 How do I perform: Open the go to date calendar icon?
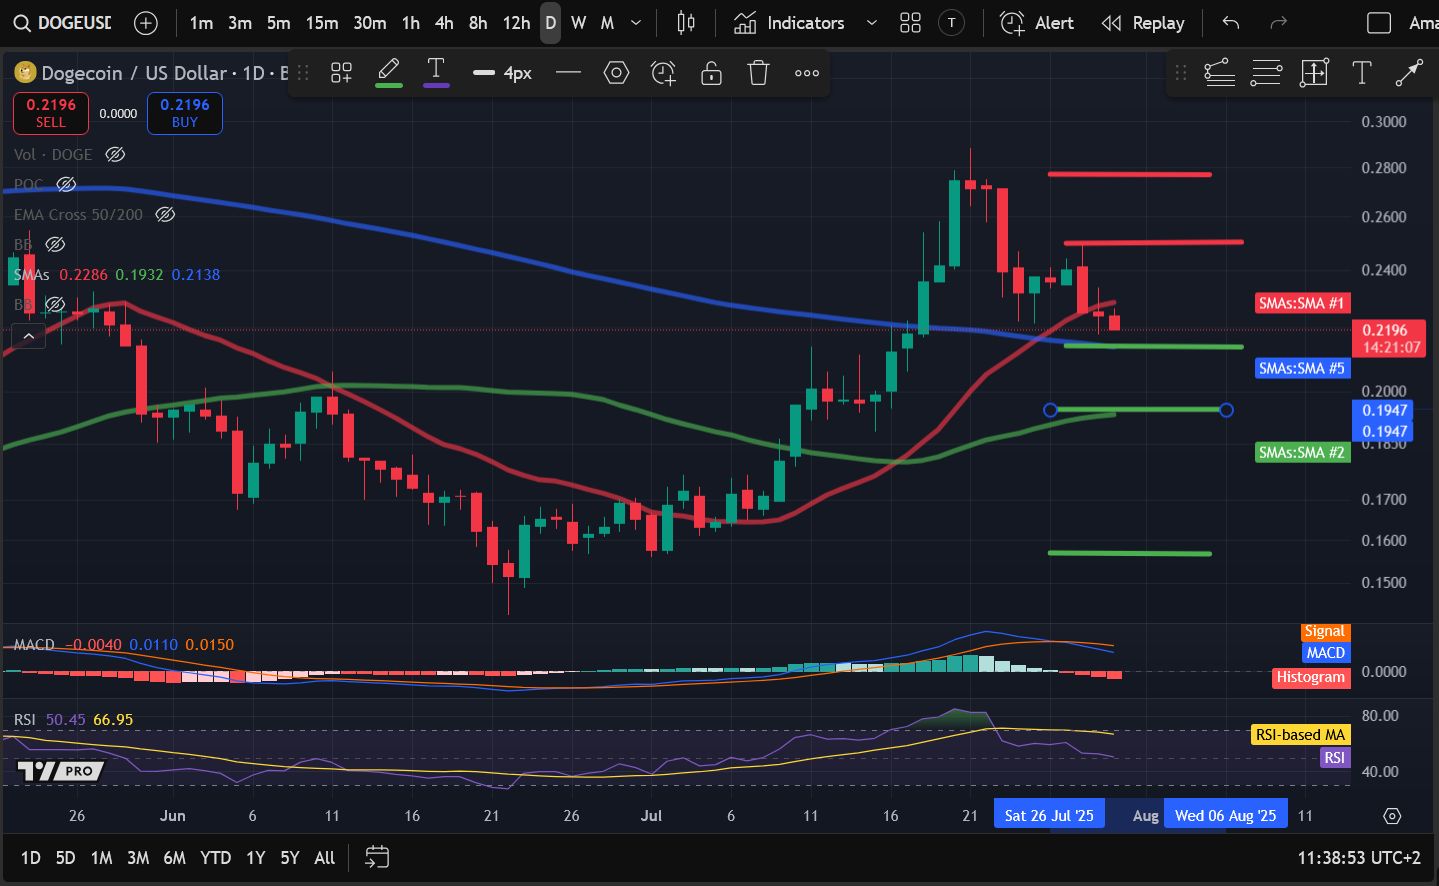click(377, 857)
